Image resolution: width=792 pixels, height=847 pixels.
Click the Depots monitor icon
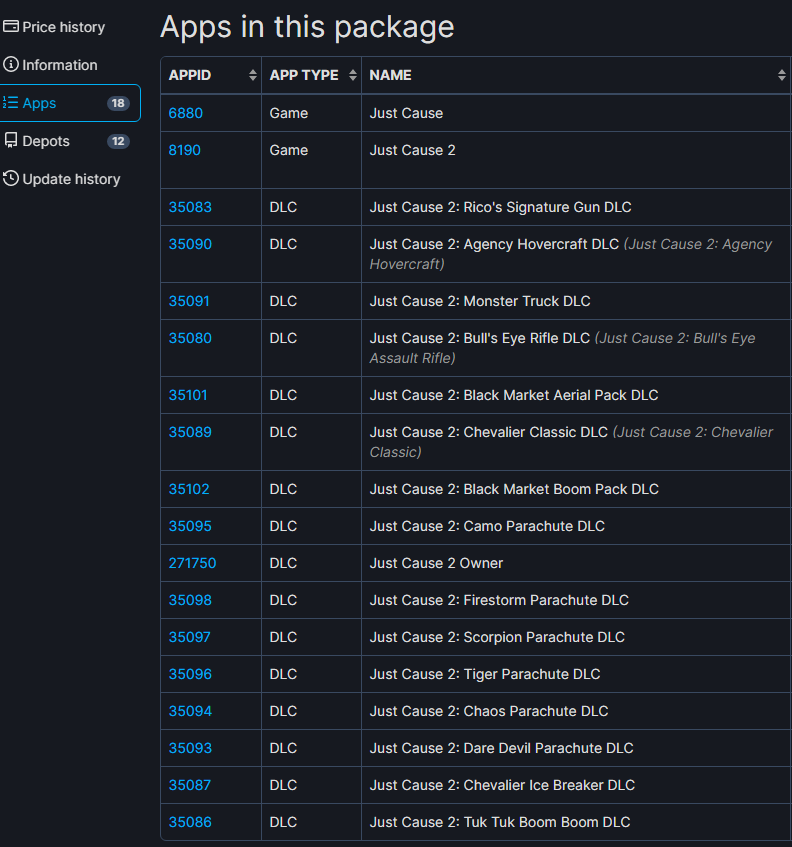[x=11, y=141]
